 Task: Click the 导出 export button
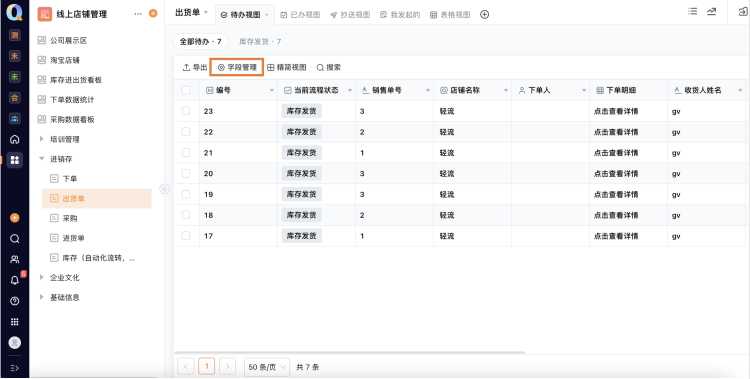[x=195, y=67]
